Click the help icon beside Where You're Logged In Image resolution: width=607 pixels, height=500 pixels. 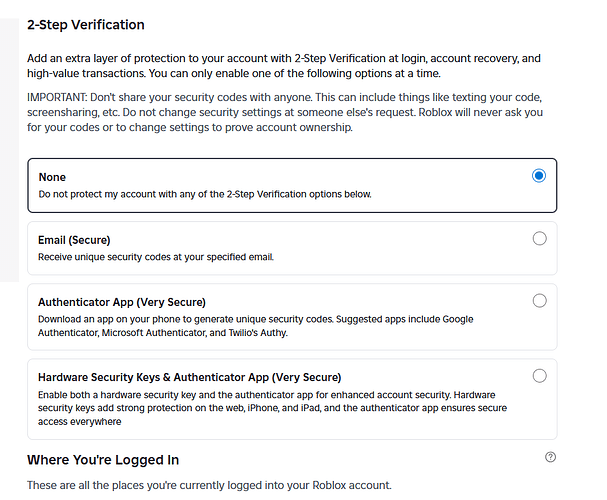click(x=550, y=457)
